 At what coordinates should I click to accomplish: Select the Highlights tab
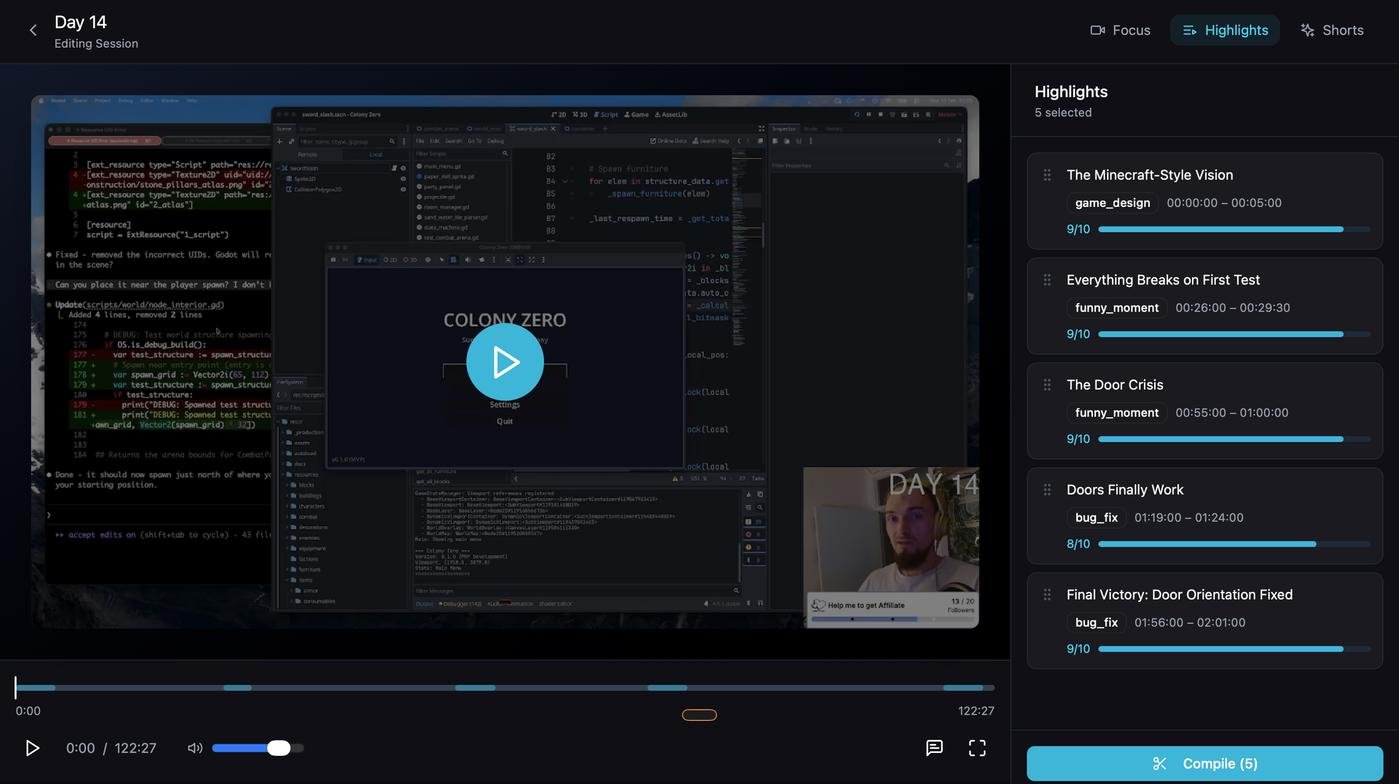[x=1225, y=30]
